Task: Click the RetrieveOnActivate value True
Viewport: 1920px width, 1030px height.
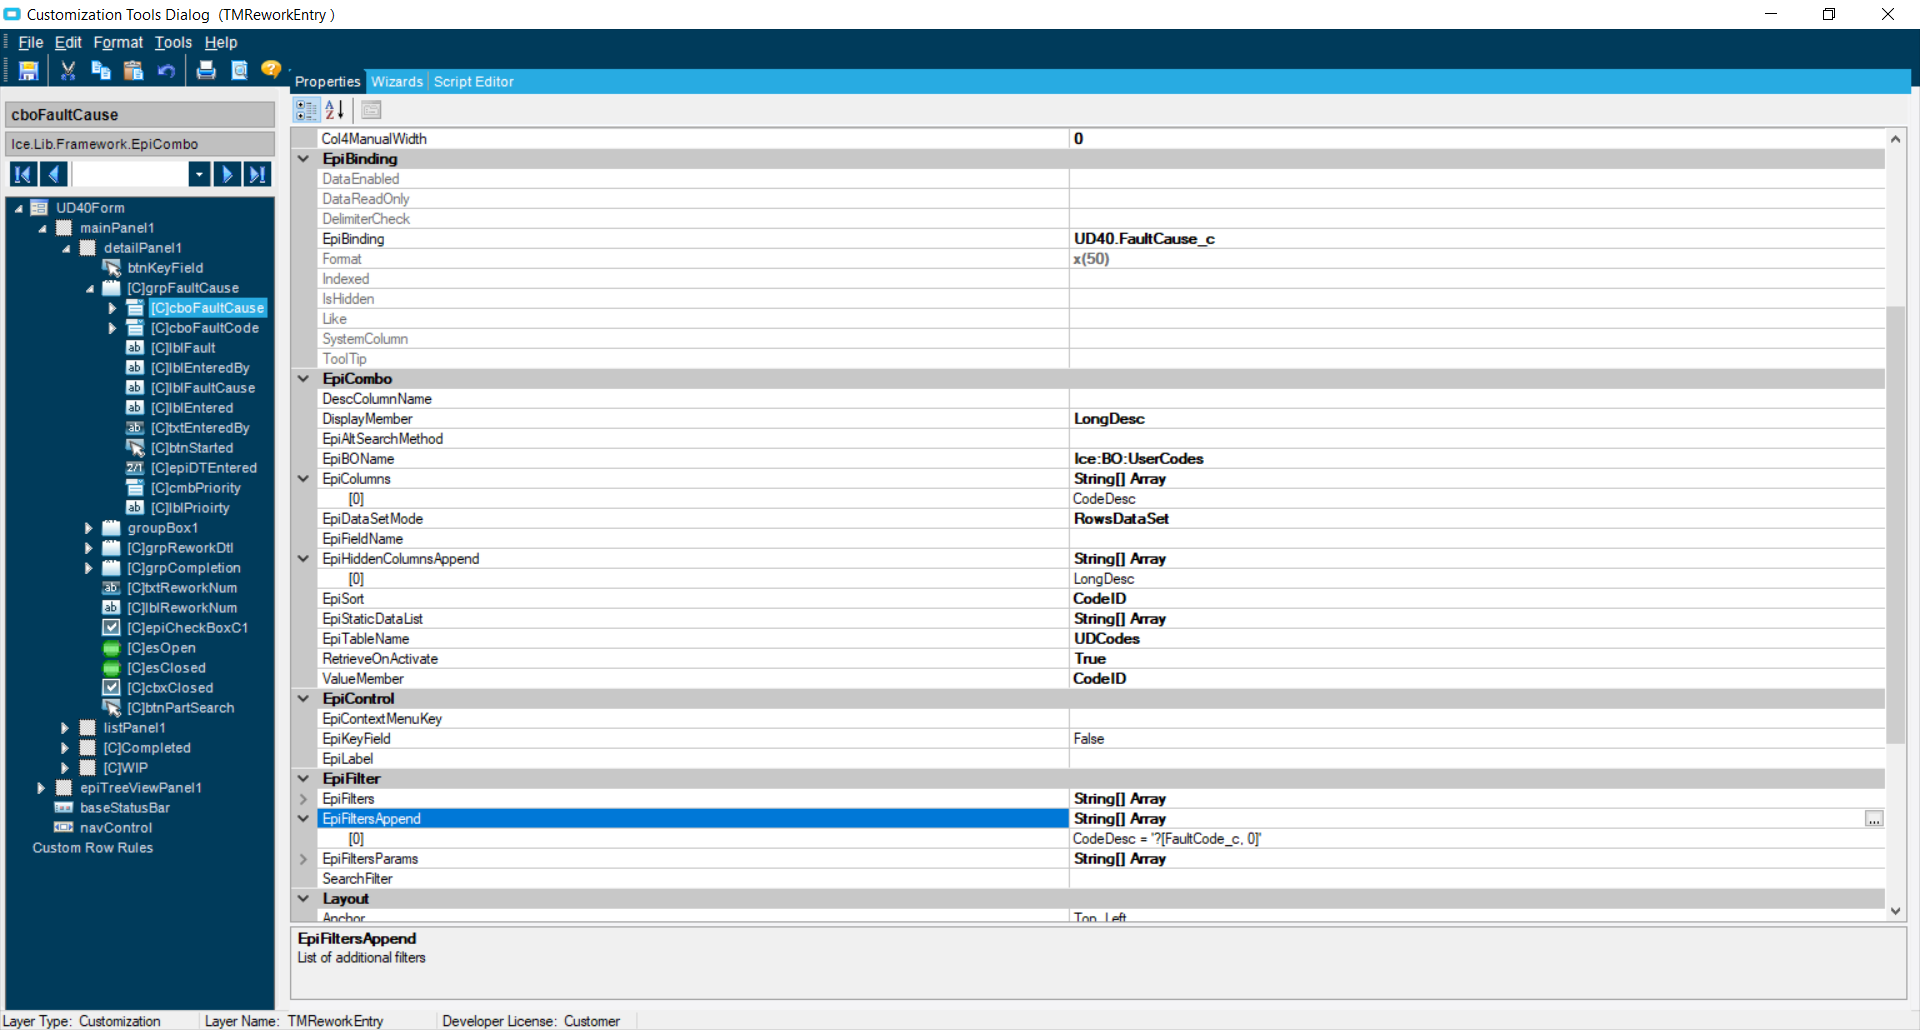Action: pyautogui.click(x=1090, y=658)
